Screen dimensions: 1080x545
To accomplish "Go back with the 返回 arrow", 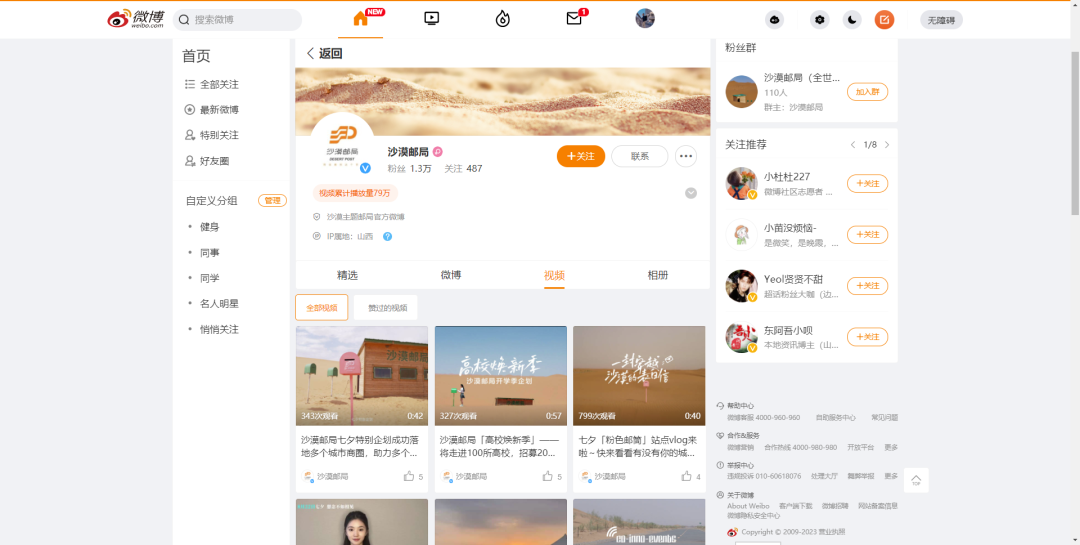I will [324, 54].
